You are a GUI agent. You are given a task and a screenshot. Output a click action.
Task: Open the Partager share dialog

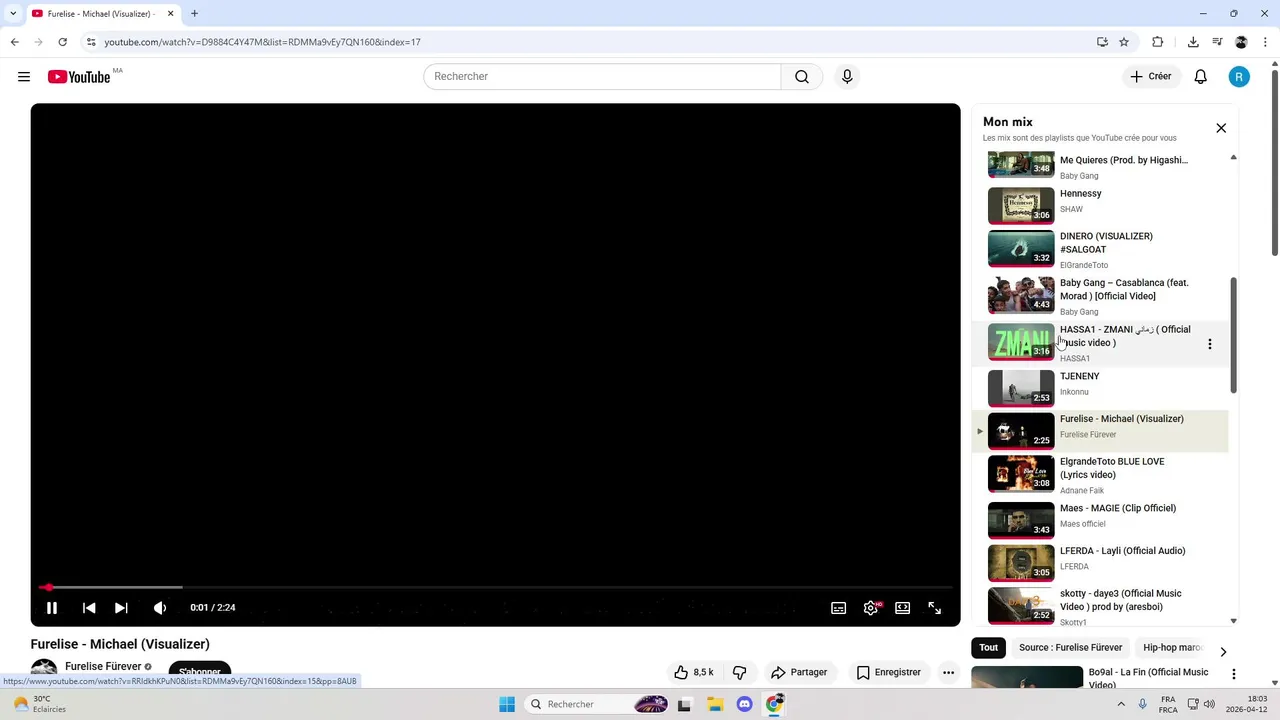click(798, 672)
